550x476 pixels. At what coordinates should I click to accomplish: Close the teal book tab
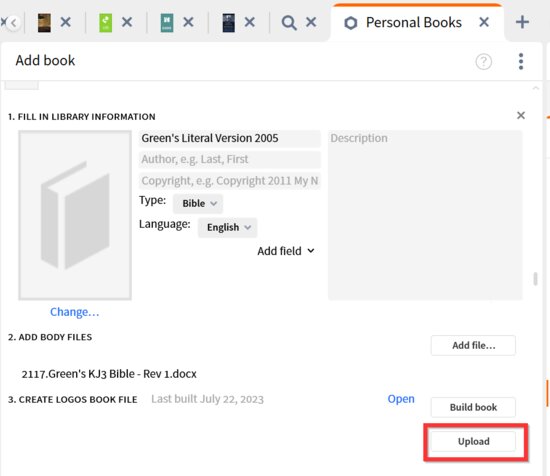pos(188,22)
